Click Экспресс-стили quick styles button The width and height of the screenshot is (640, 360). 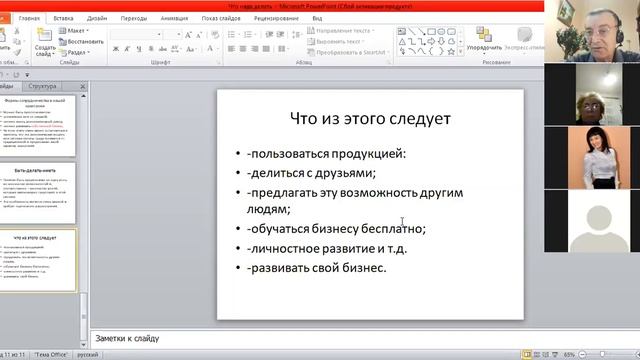point(524,39)
